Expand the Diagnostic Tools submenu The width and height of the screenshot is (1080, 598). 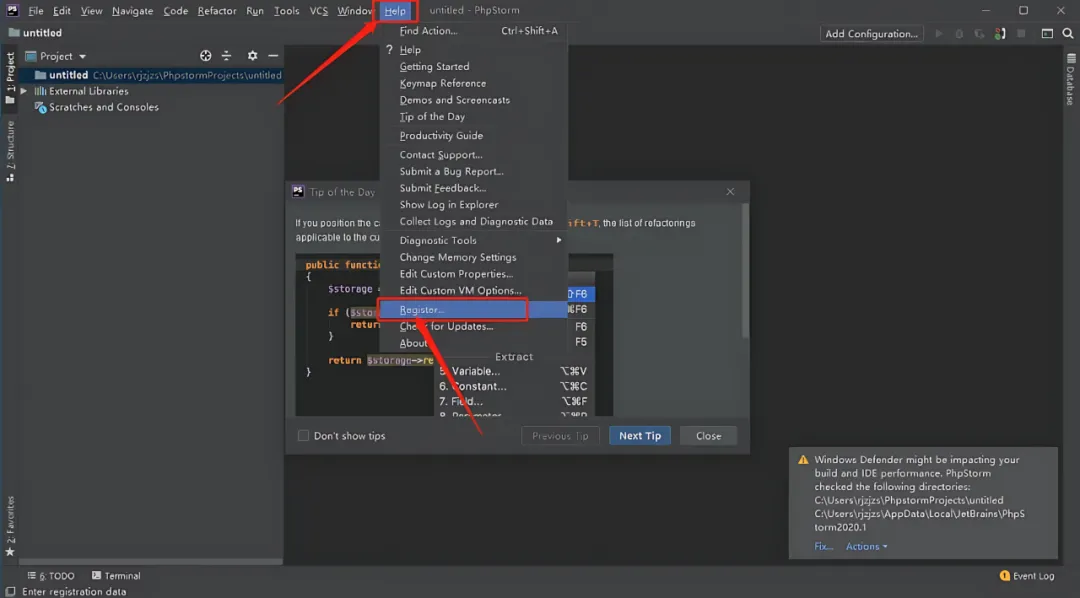click(x=473, y=240)
